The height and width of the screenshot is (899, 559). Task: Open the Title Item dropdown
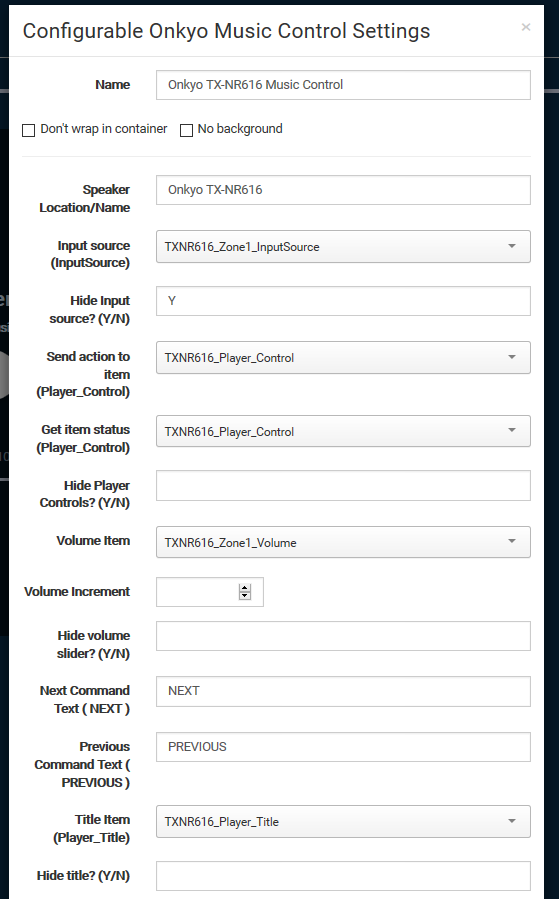point(343,822)
